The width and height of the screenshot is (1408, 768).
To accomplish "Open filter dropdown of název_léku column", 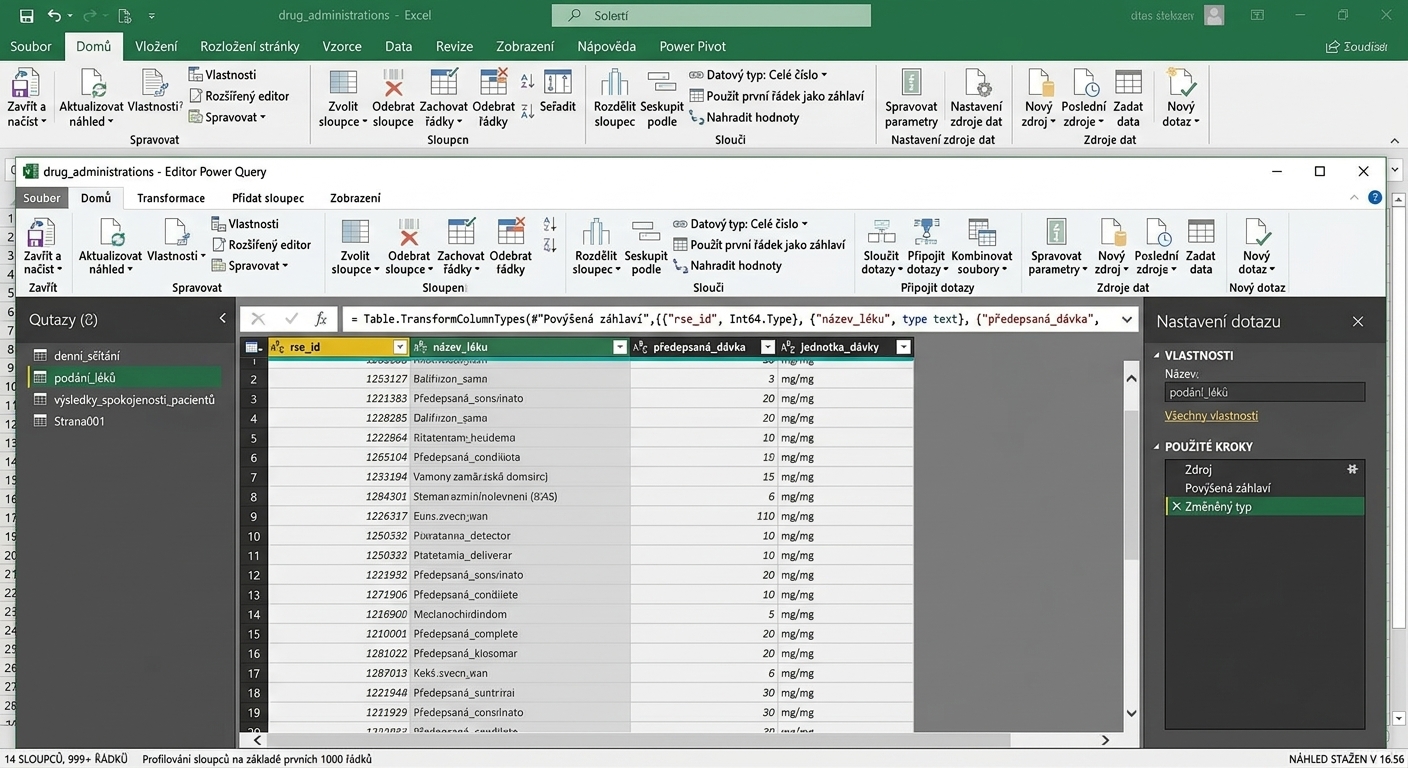I will click(619, 347).
